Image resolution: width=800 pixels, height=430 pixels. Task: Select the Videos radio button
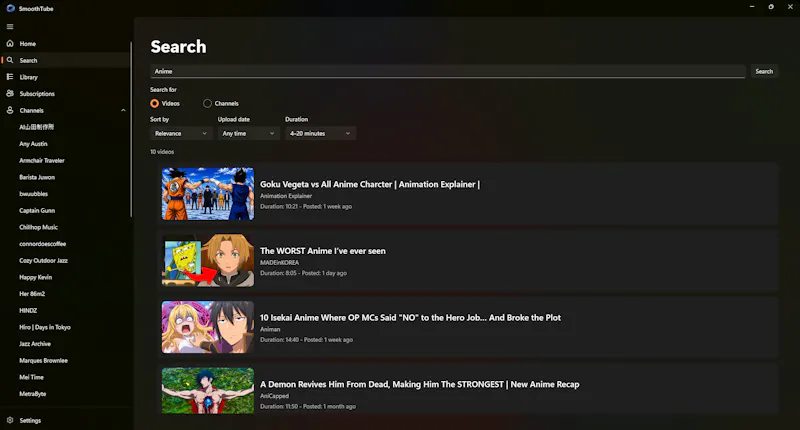[155, 104]
